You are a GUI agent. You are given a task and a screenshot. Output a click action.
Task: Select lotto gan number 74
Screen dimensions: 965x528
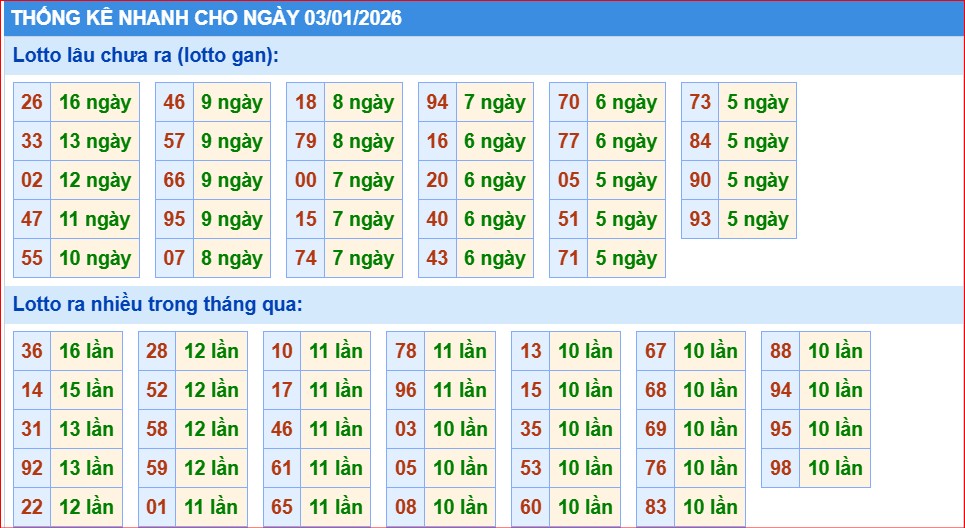pyautogui.click(x=306, y=258)
